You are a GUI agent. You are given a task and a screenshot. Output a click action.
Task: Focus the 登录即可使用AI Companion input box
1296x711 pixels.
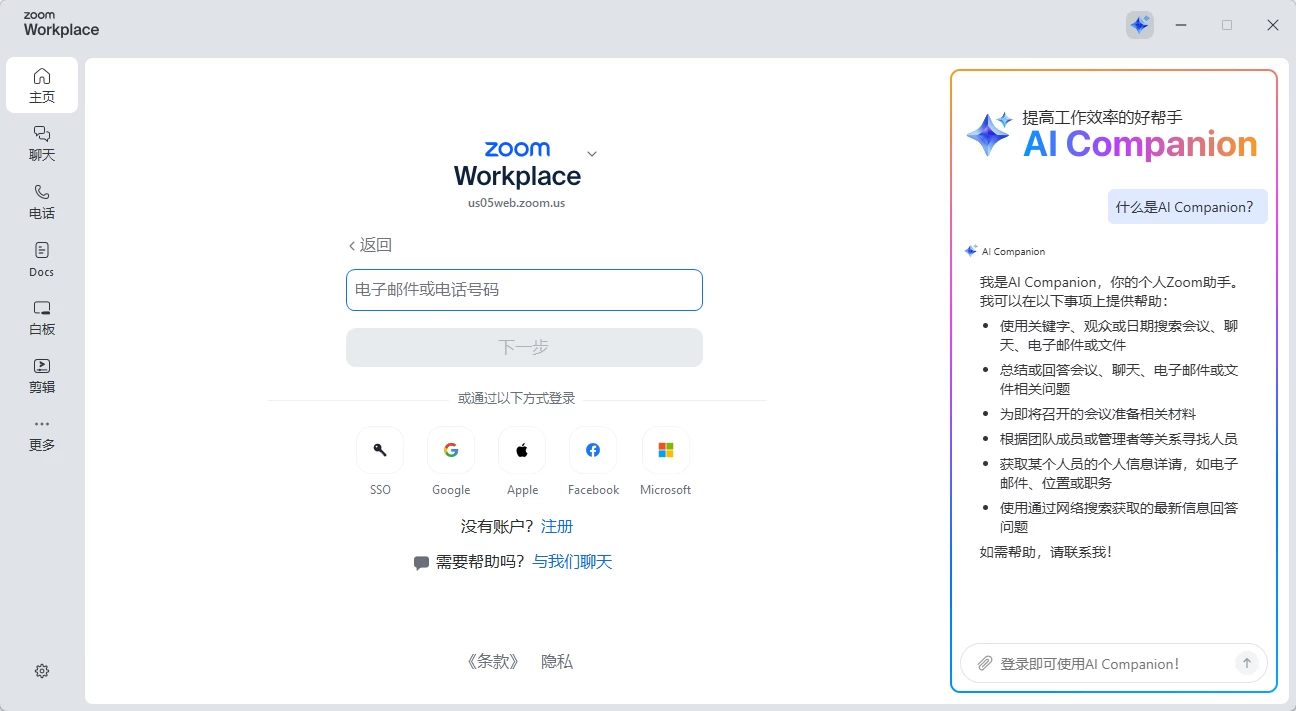[x=1113, y=663]
